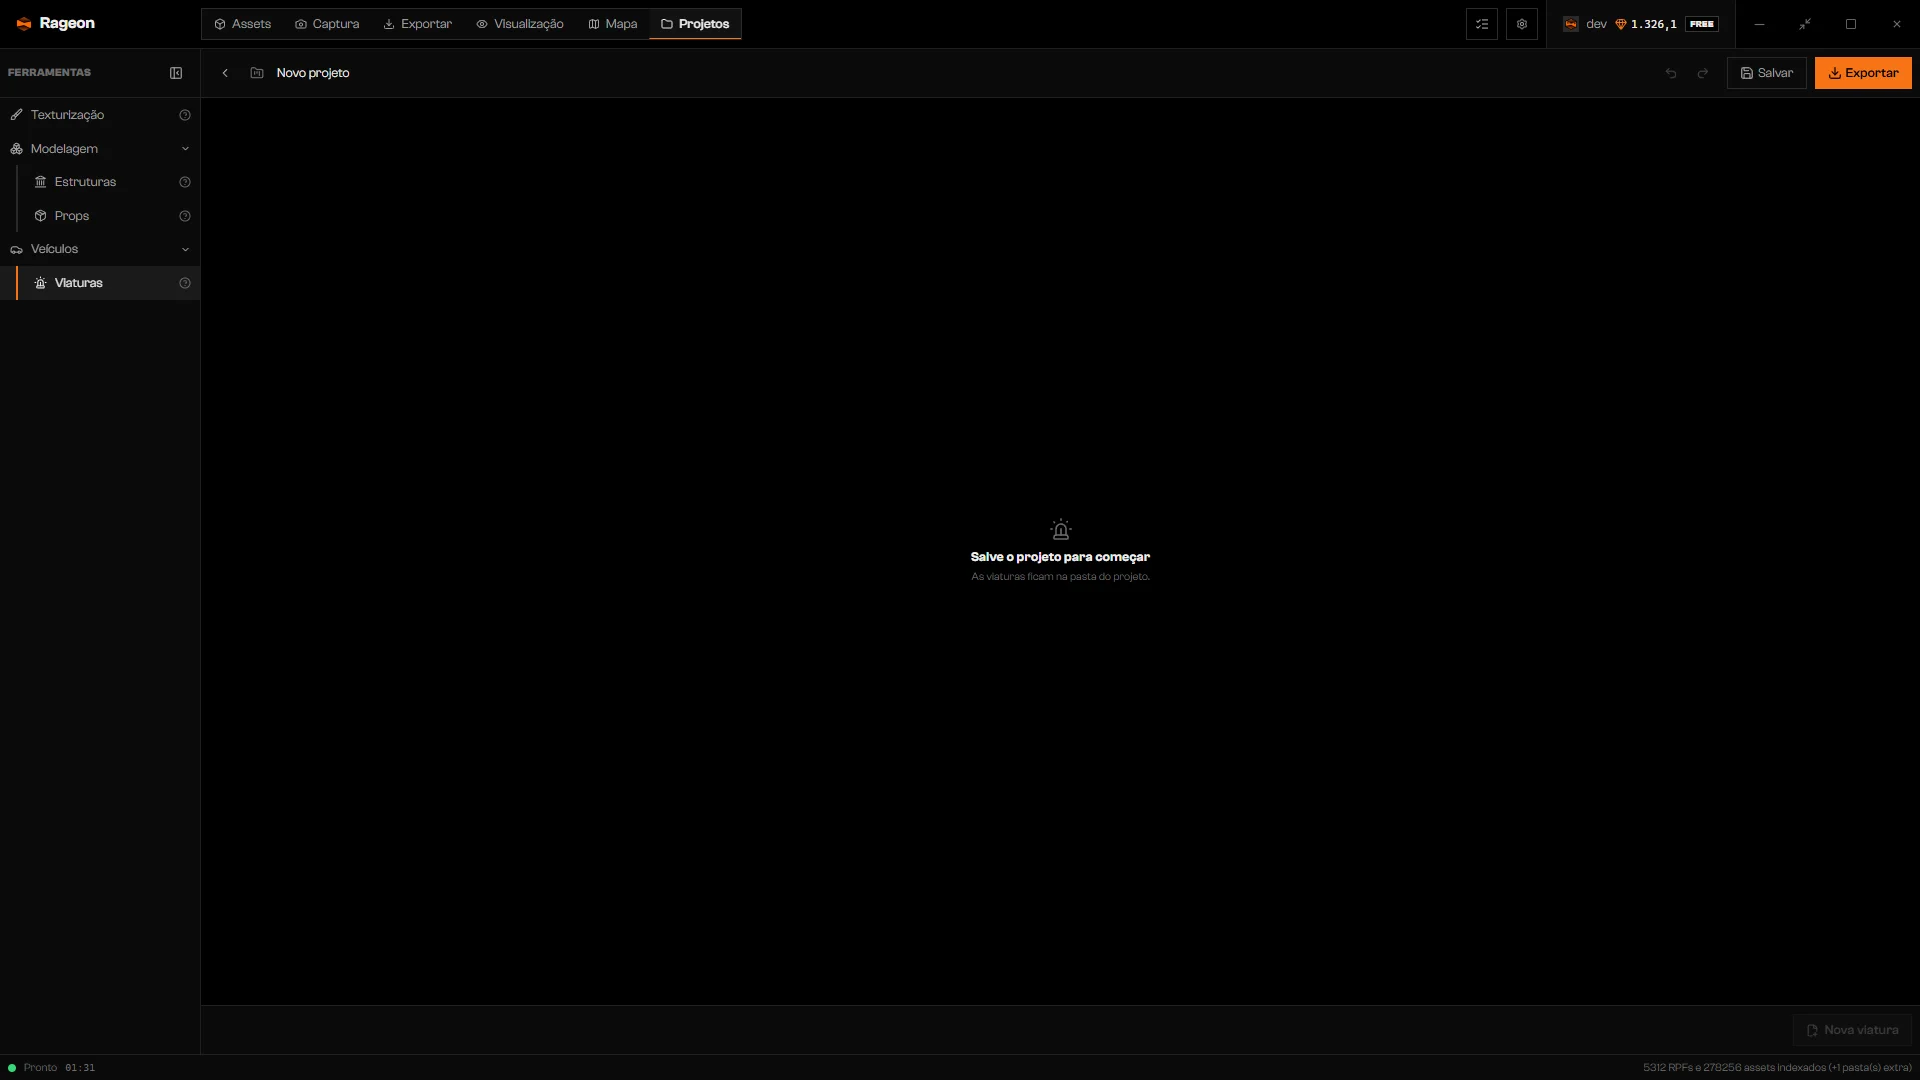
Task: Click the Novo projeto title
Action: pos(313,73)
